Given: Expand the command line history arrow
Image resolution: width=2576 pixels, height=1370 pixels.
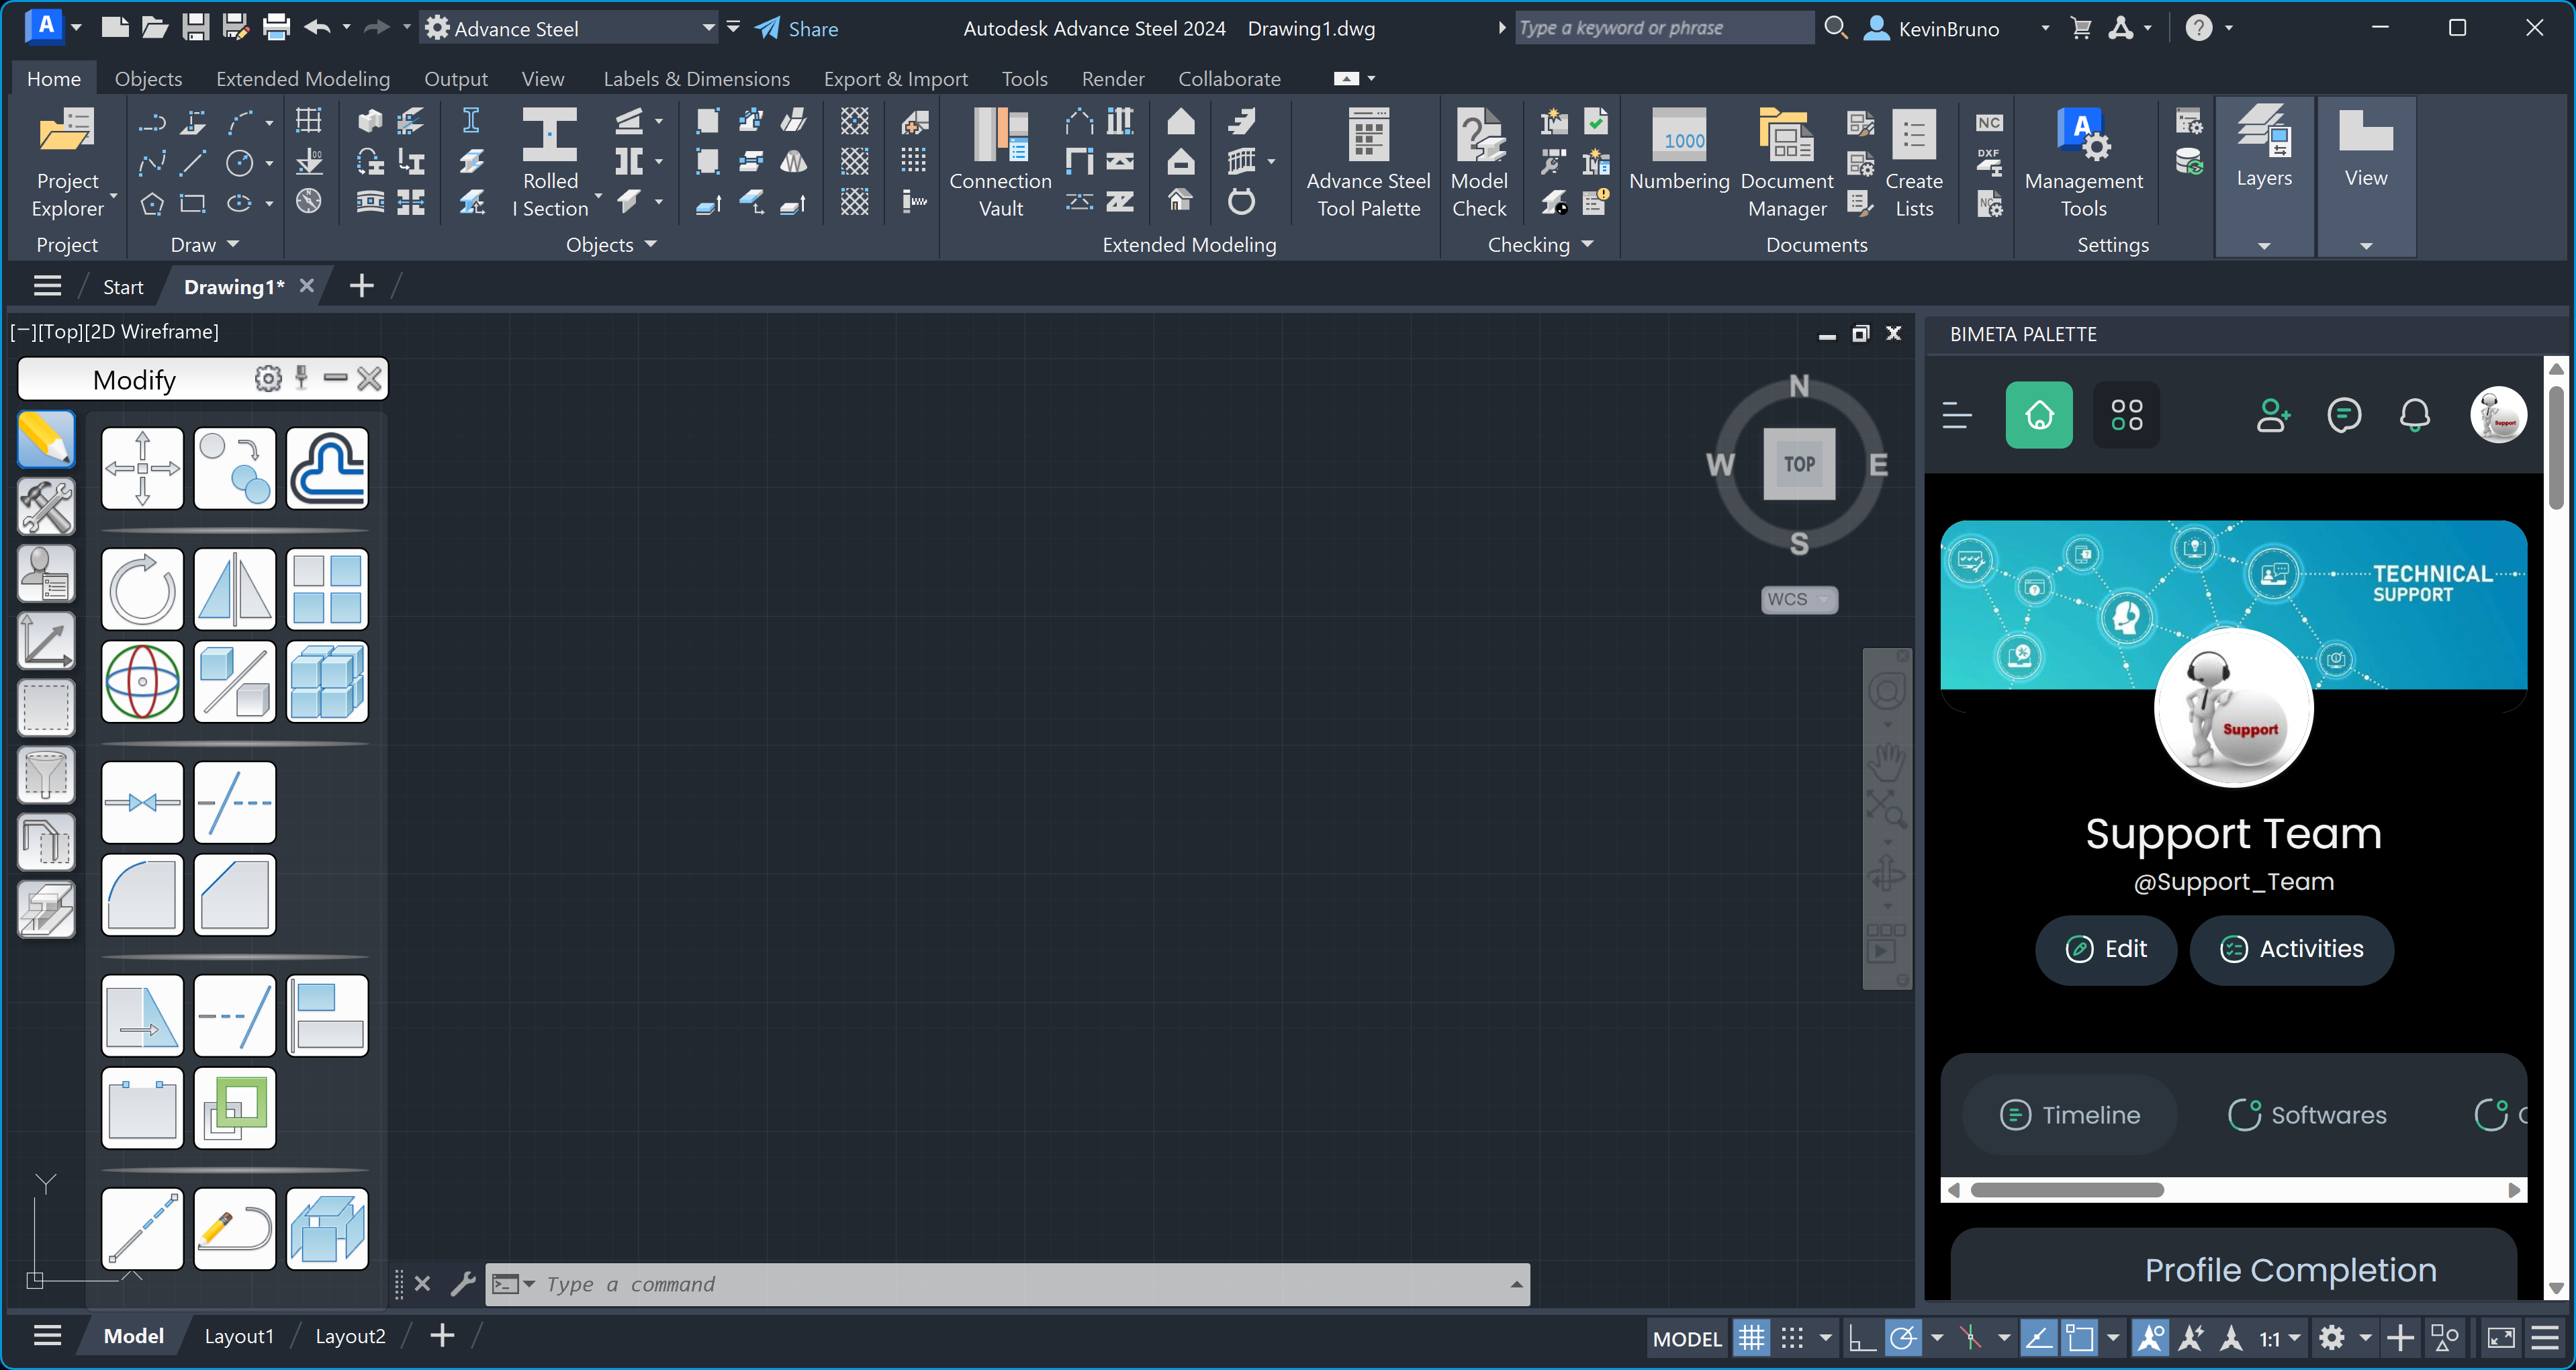Looking at the screenshot, I should (1516, 1284).
